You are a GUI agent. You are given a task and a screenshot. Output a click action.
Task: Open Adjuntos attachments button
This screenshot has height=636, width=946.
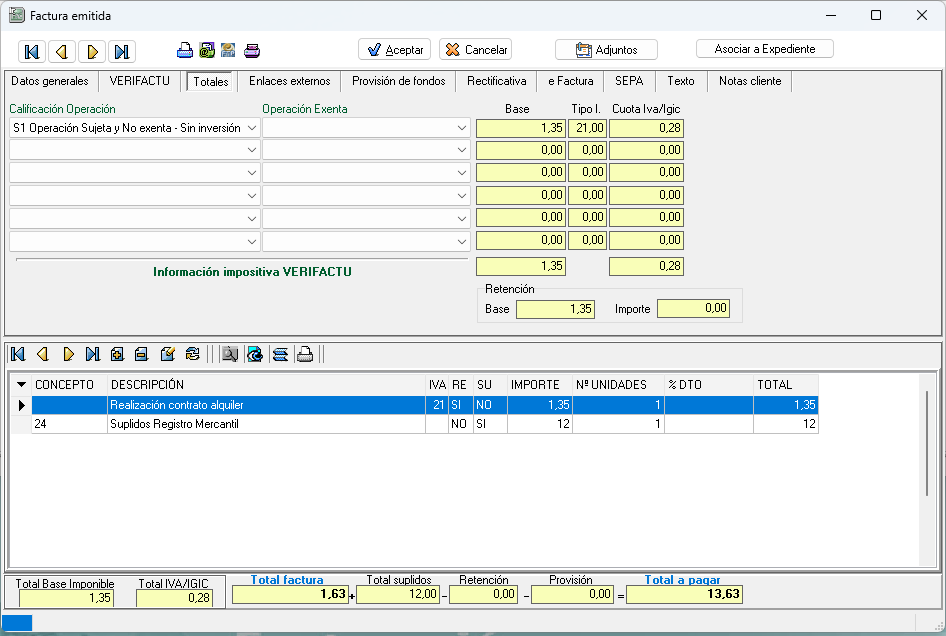point(606,50)
